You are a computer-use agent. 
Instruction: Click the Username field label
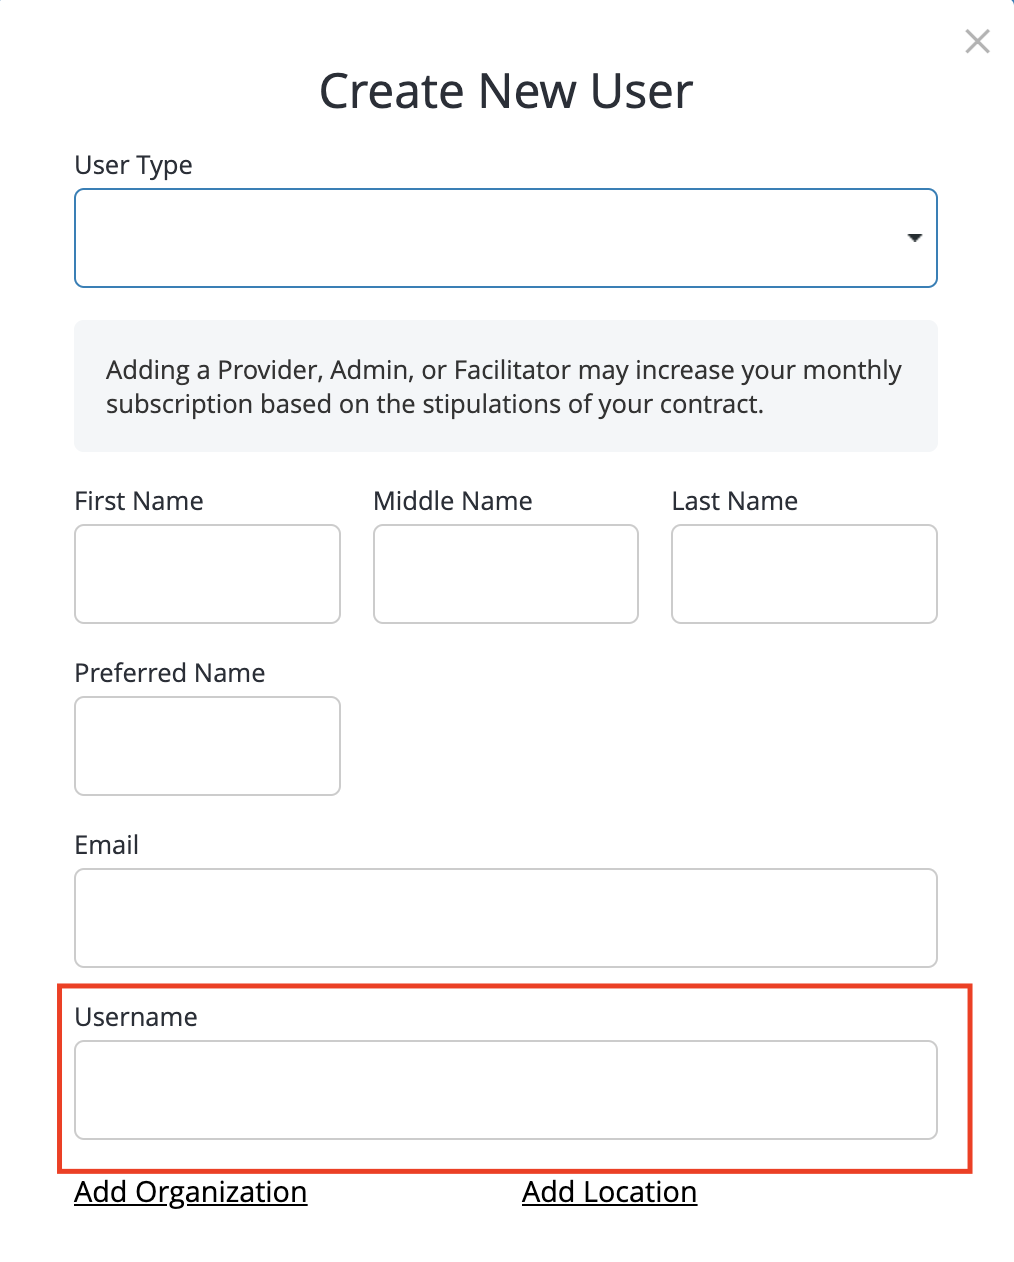[136, 1017]
